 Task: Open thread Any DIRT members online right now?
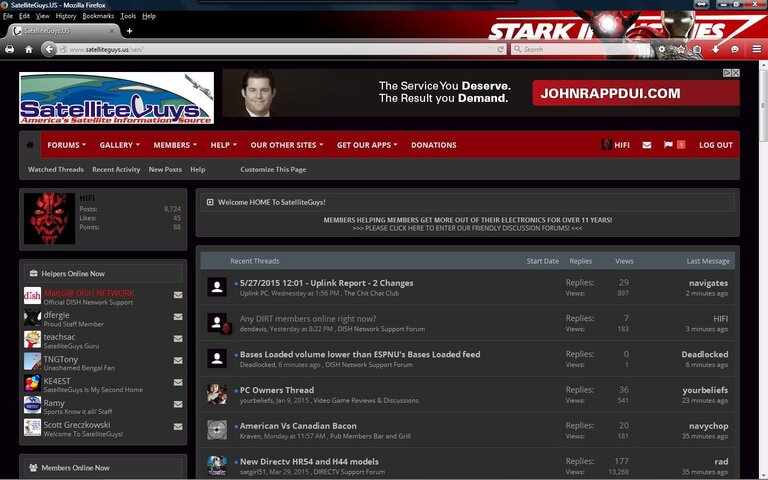coord(308,318)
